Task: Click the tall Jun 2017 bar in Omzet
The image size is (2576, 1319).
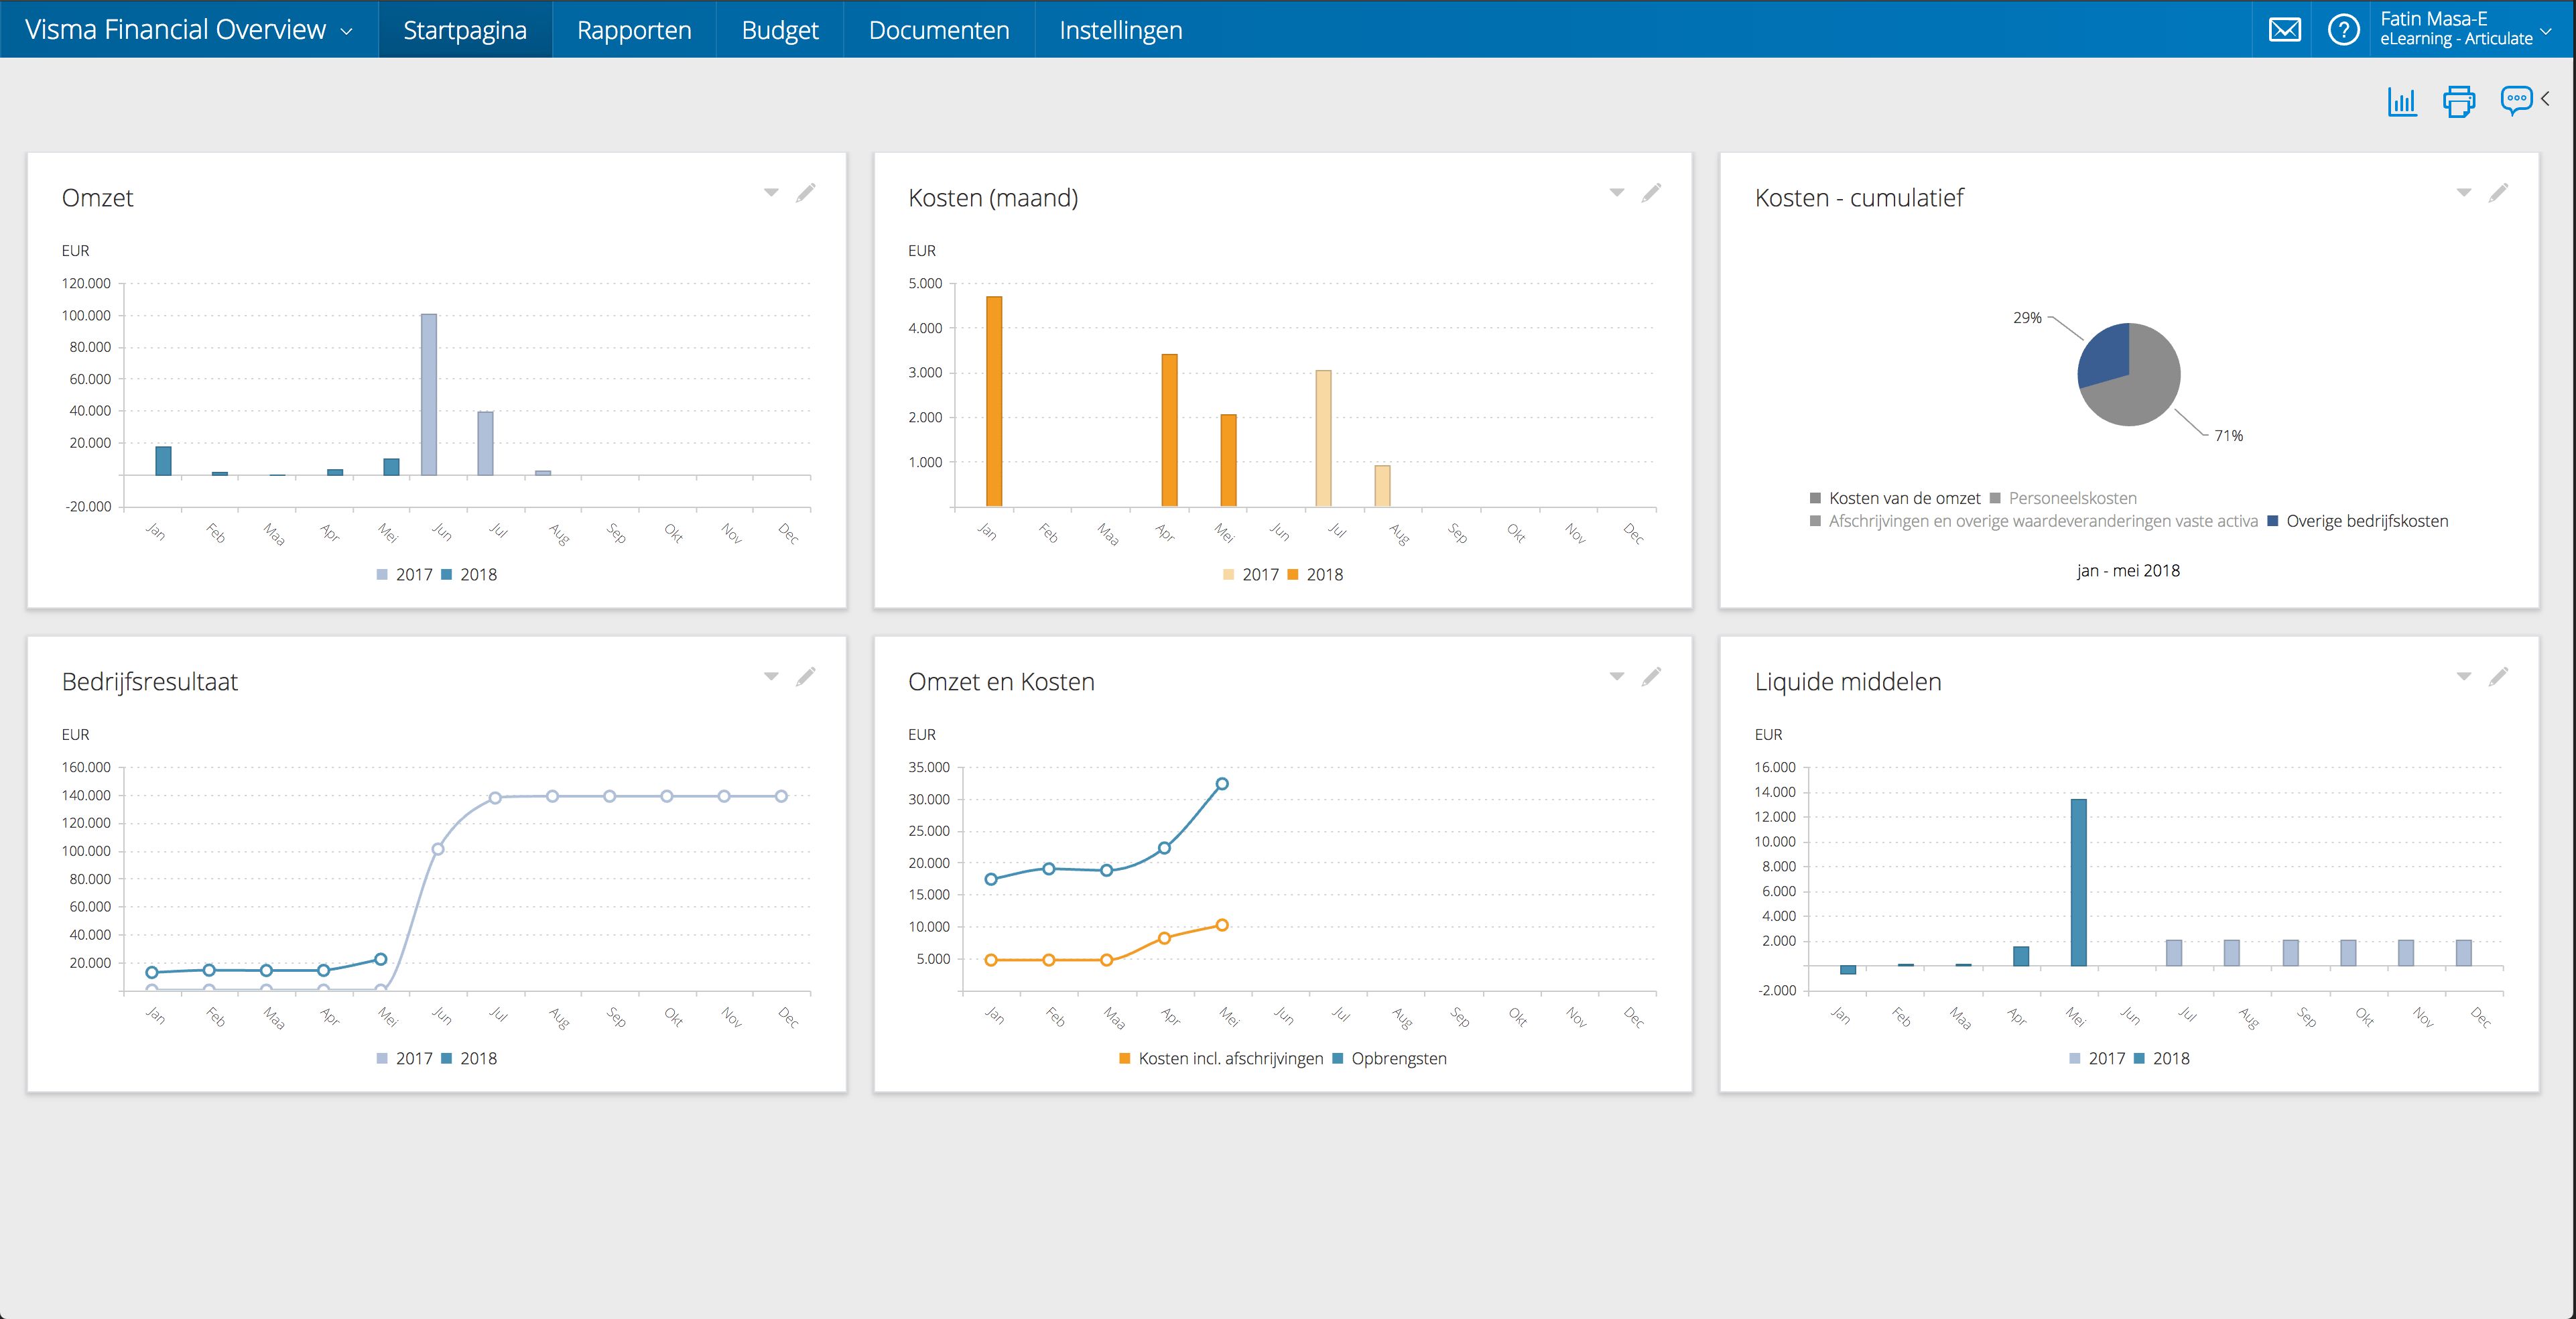Action: [x=428, y=394]
